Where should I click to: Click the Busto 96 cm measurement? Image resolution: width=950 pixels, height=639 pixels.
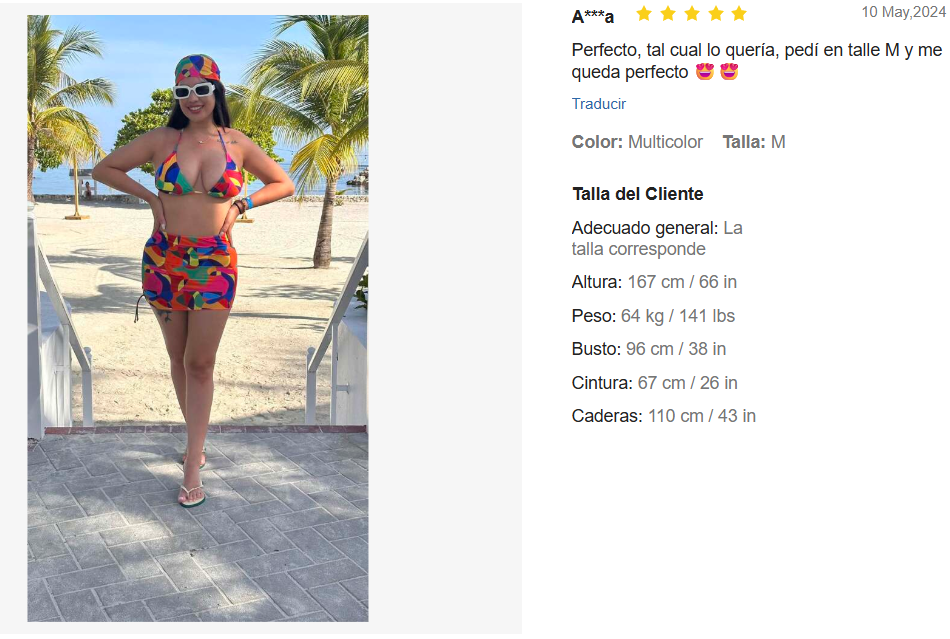point(649,349)
